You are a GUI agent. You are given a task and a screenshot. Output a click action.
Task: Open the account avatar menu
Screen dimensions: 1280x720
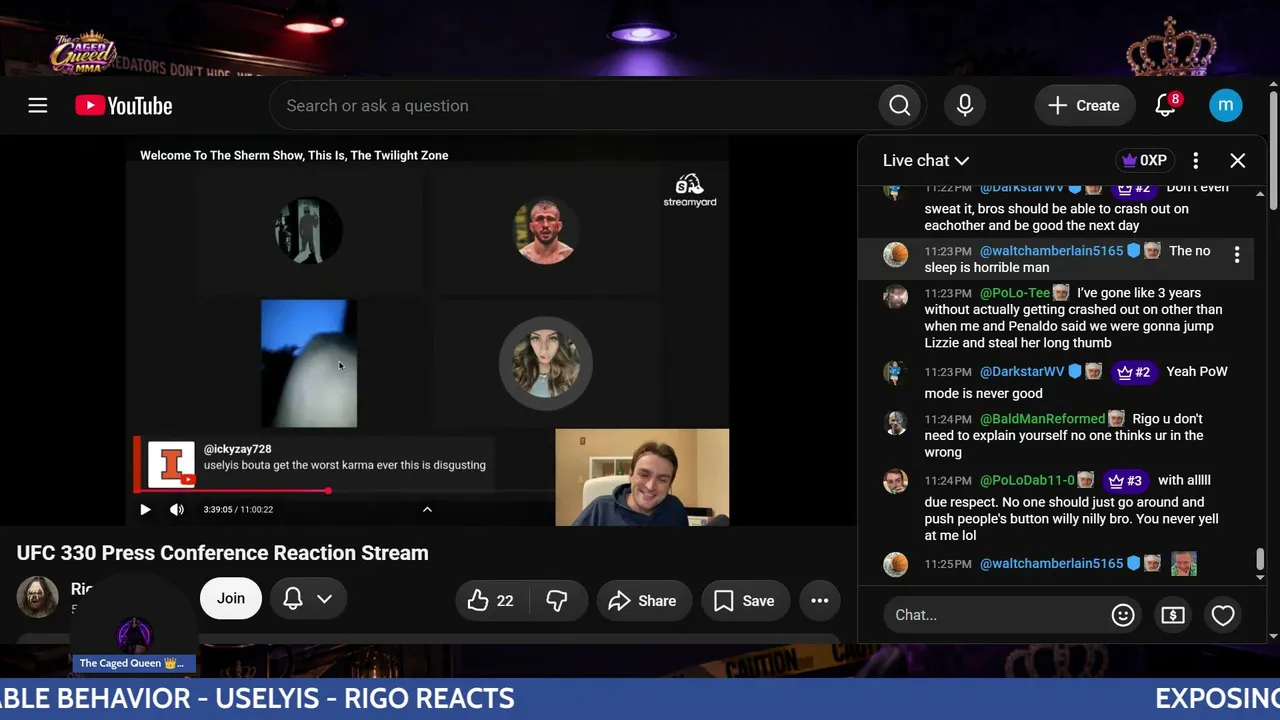[1226, 105]
